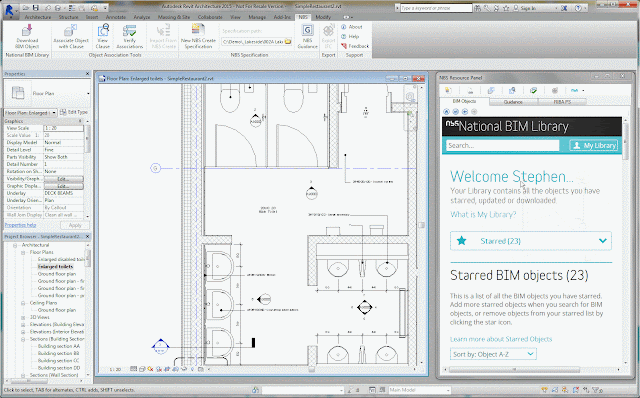Image resolution: width=640 pixels, height=398 pixels.
Task: Open the Architecture ribbon tab
Action: pyautogui.click(x=38, y=17)
